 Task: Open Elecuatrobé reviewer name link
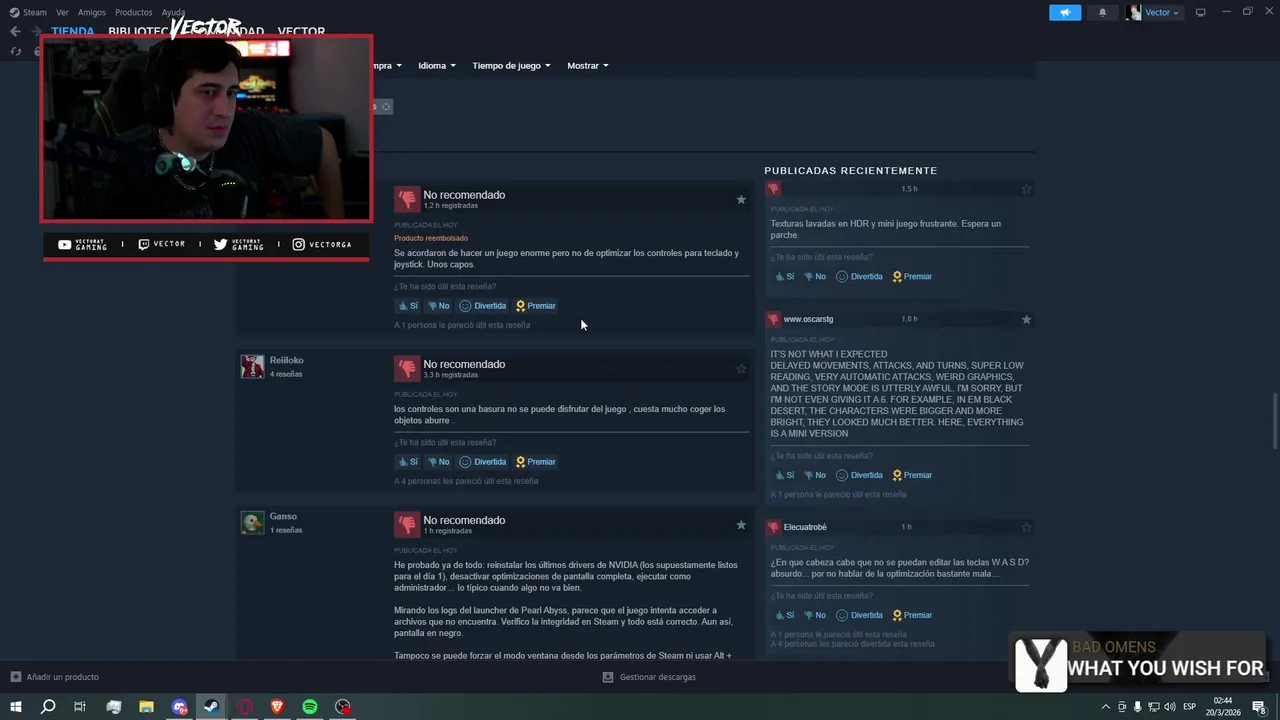pos(805,527)
